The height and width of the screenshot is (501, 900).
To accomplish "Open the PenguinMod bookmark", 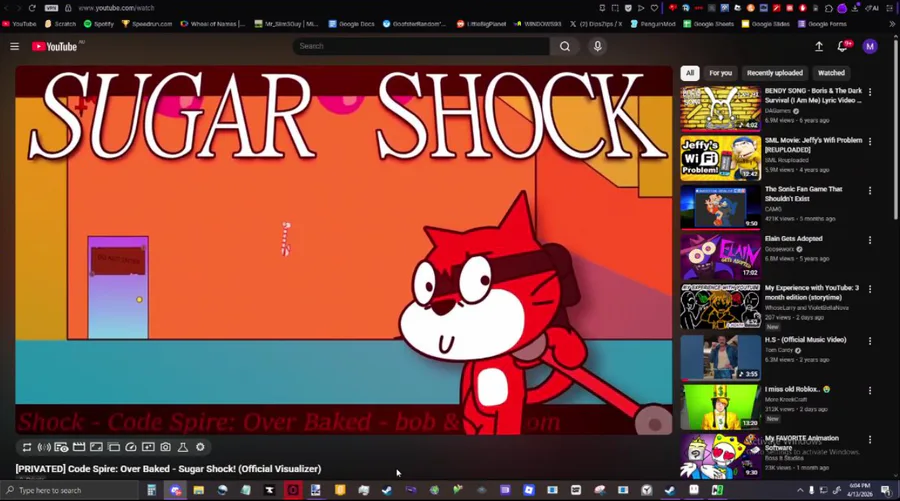I will click(x=653, y=24).
